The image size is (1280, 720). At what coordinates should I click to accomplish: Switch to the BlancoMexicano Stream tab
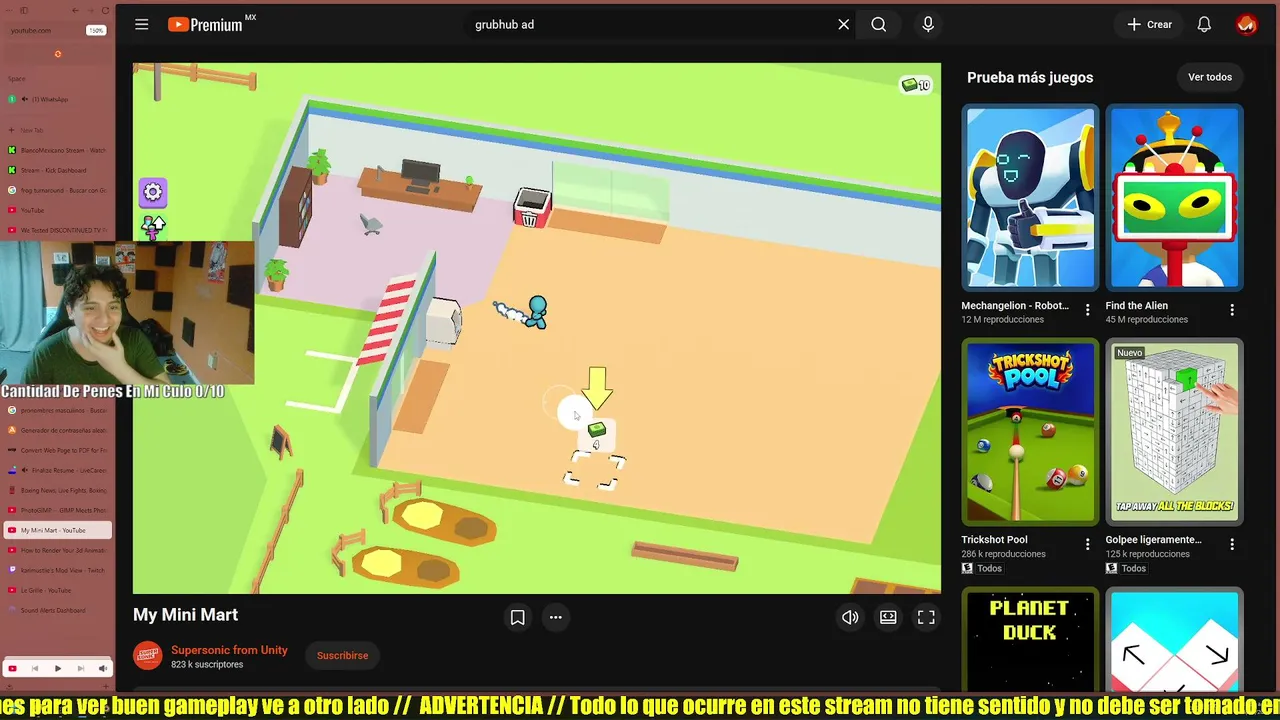[57, 150]
